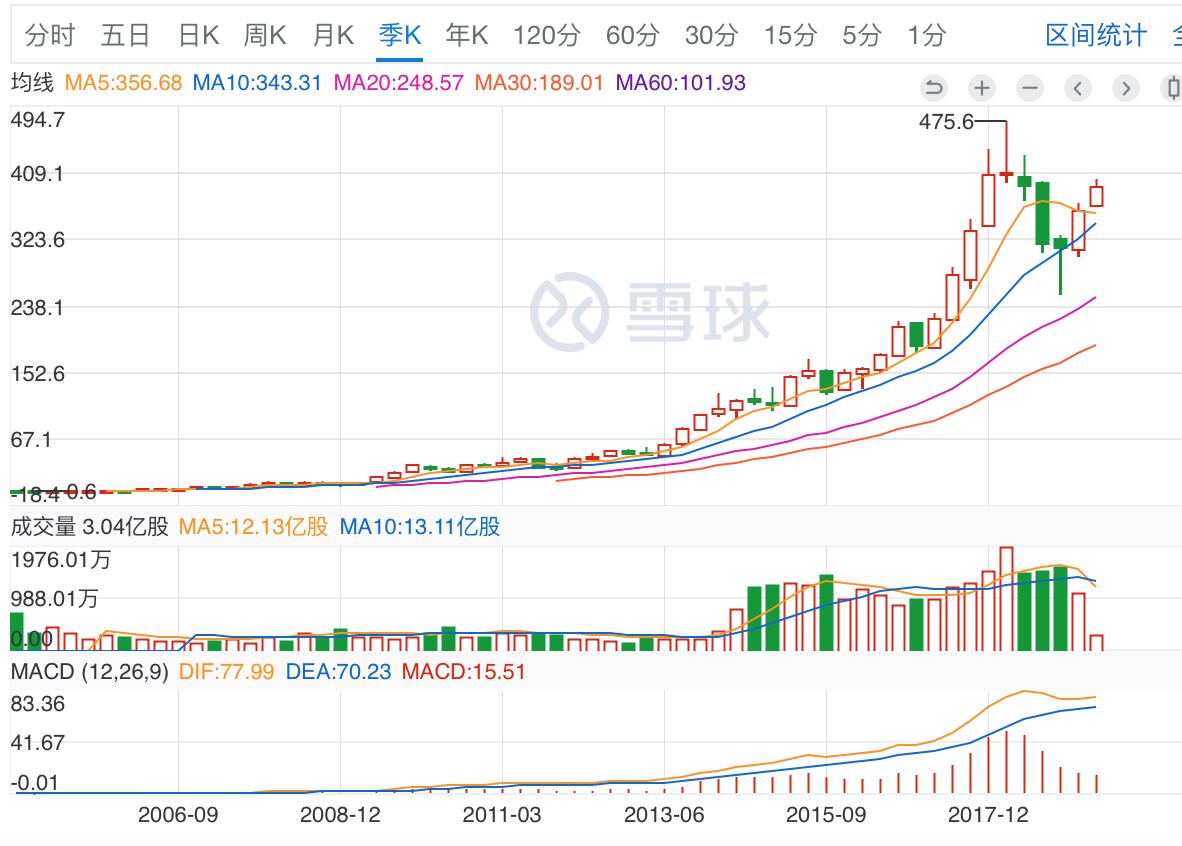Click the tallest red MACD histogram bar
1182x846 pixels.
tap(1006, 762)
